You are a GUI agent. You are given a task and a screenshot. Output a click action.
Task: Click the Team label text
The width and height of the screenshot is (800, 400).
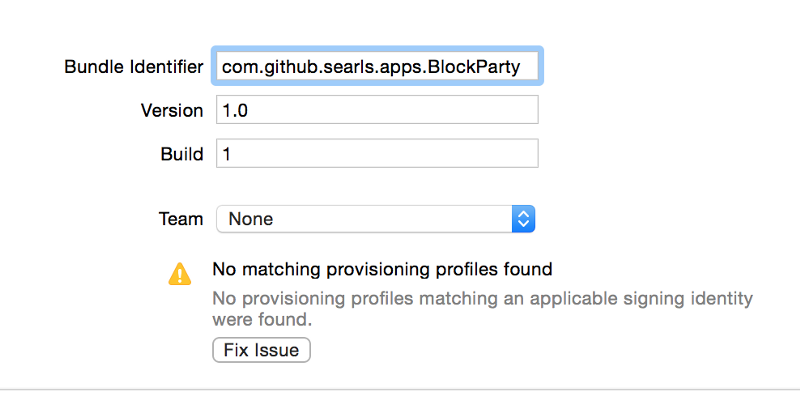tap(181, 219)
